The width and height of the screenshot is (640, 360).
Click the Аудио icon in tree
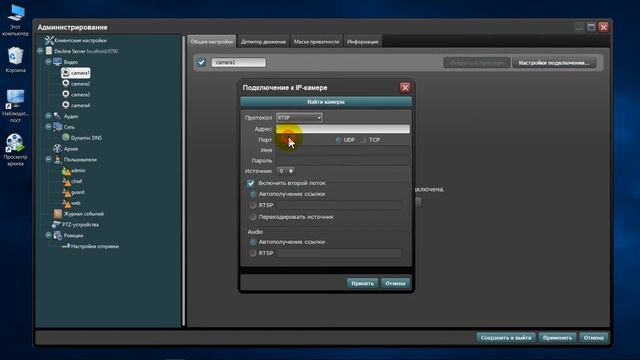[57, 116]
